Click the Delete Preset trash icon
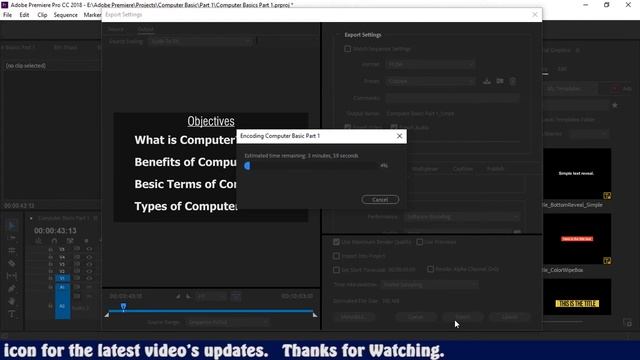 (513, 81)
